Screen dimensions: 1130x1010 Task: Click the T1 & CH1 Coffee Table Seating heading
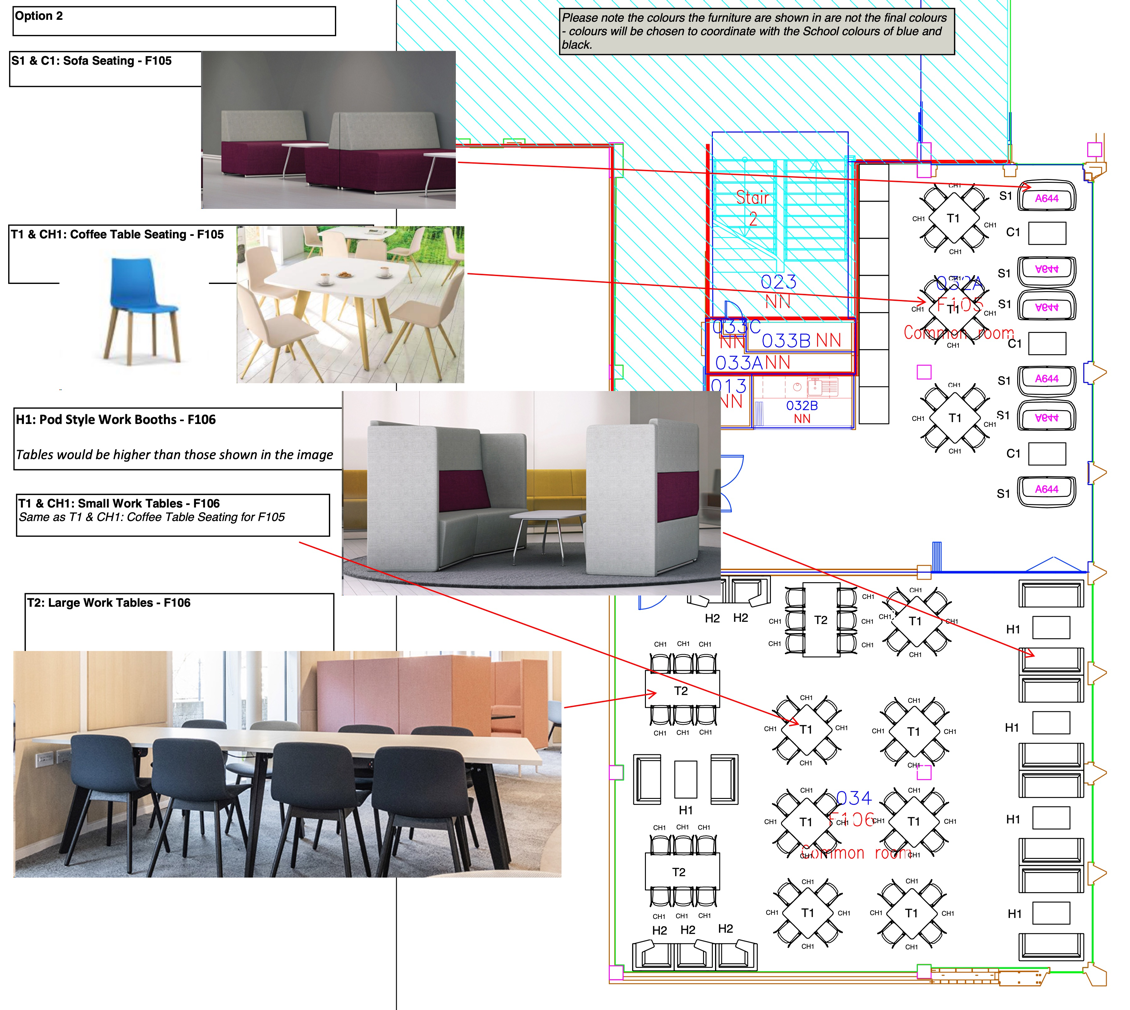[x=118, y=235]
